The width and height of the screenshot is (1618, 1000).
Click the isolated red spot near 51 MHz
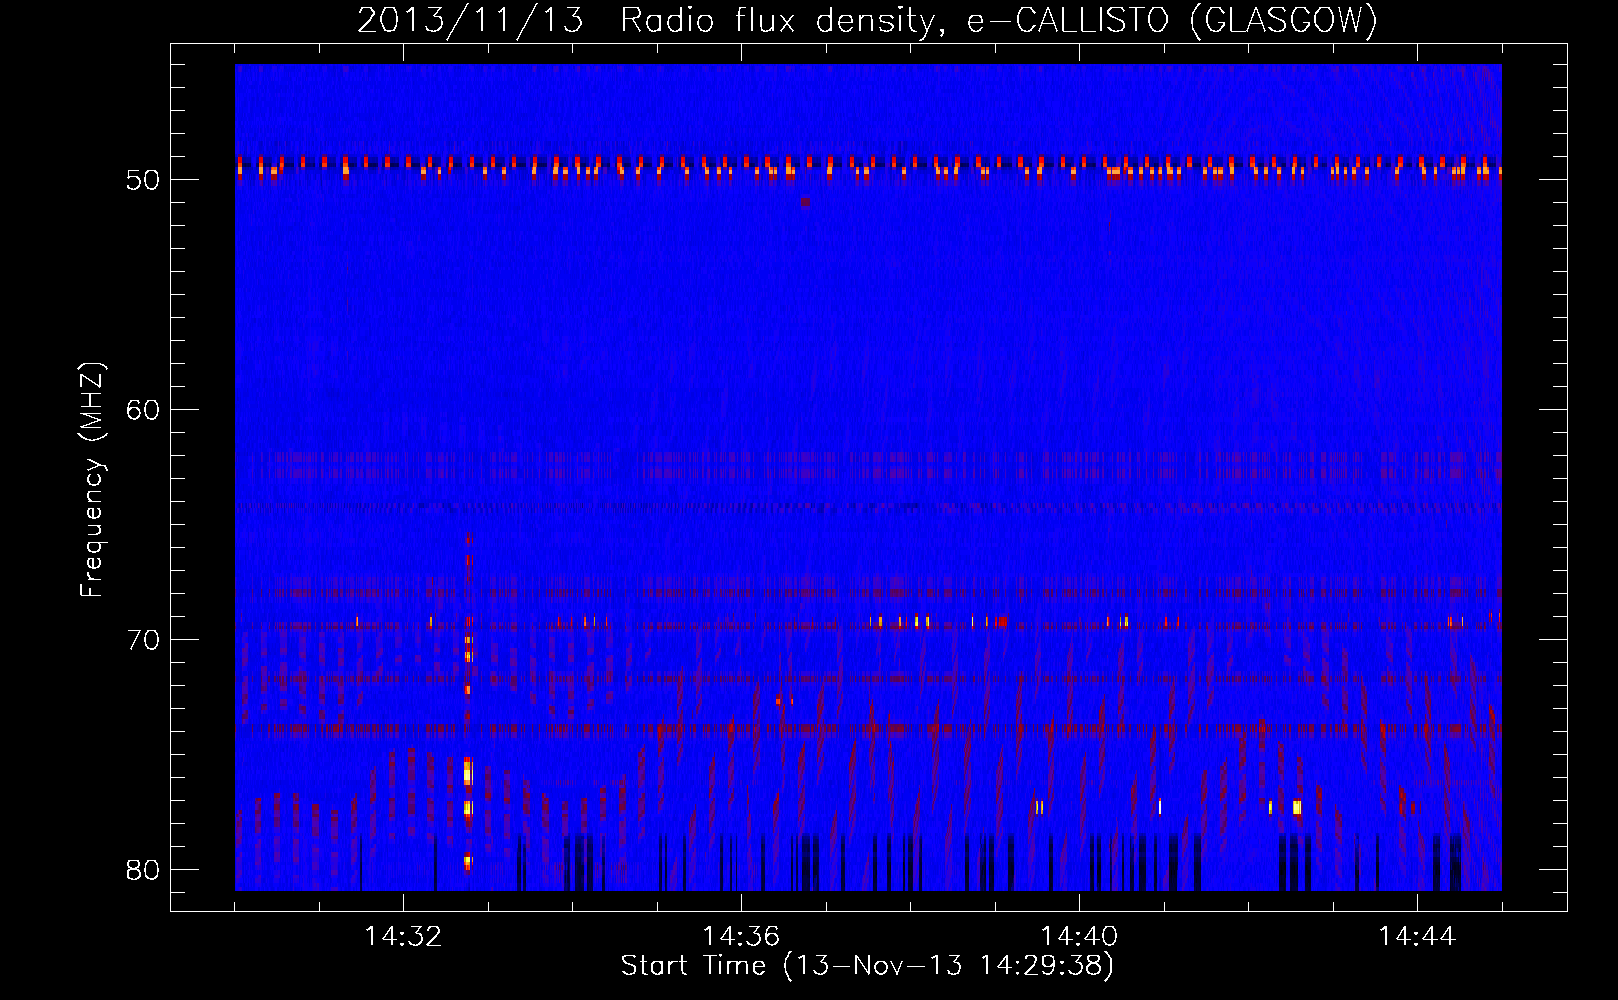(x=806, y=202)
